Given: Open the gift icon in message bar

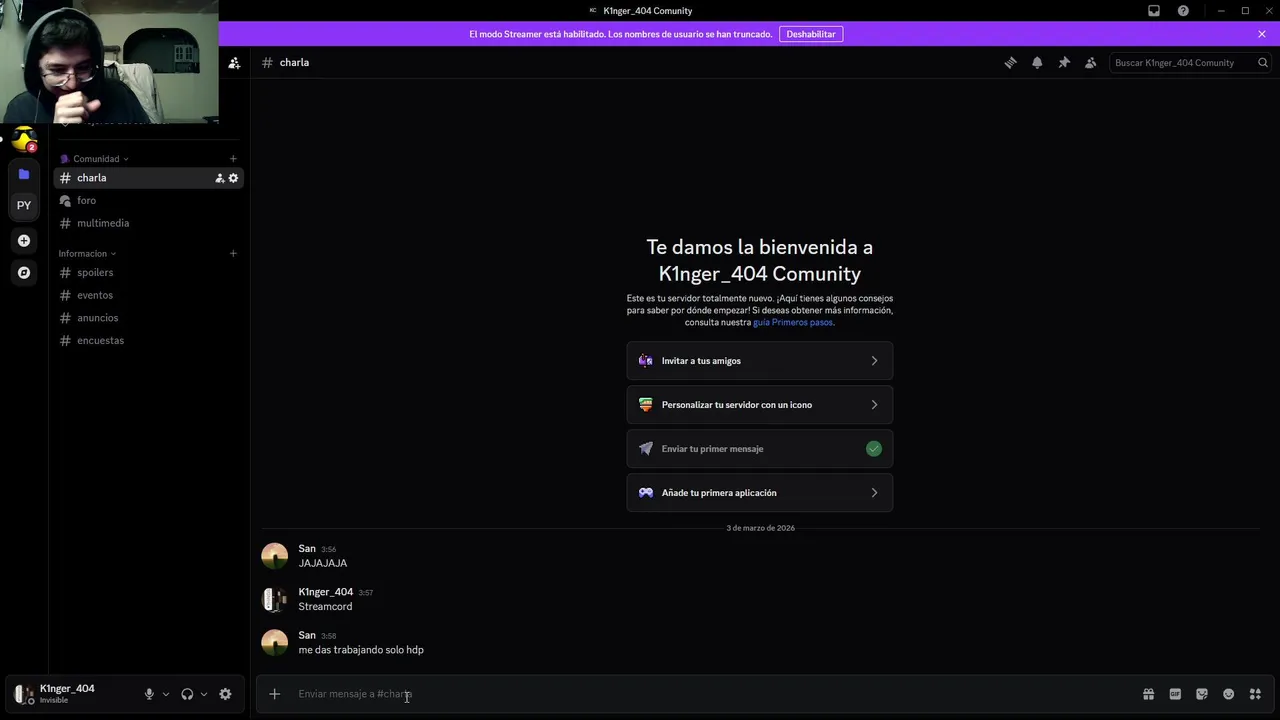Looking at the screenshot, I should [x=1148, y=694].
